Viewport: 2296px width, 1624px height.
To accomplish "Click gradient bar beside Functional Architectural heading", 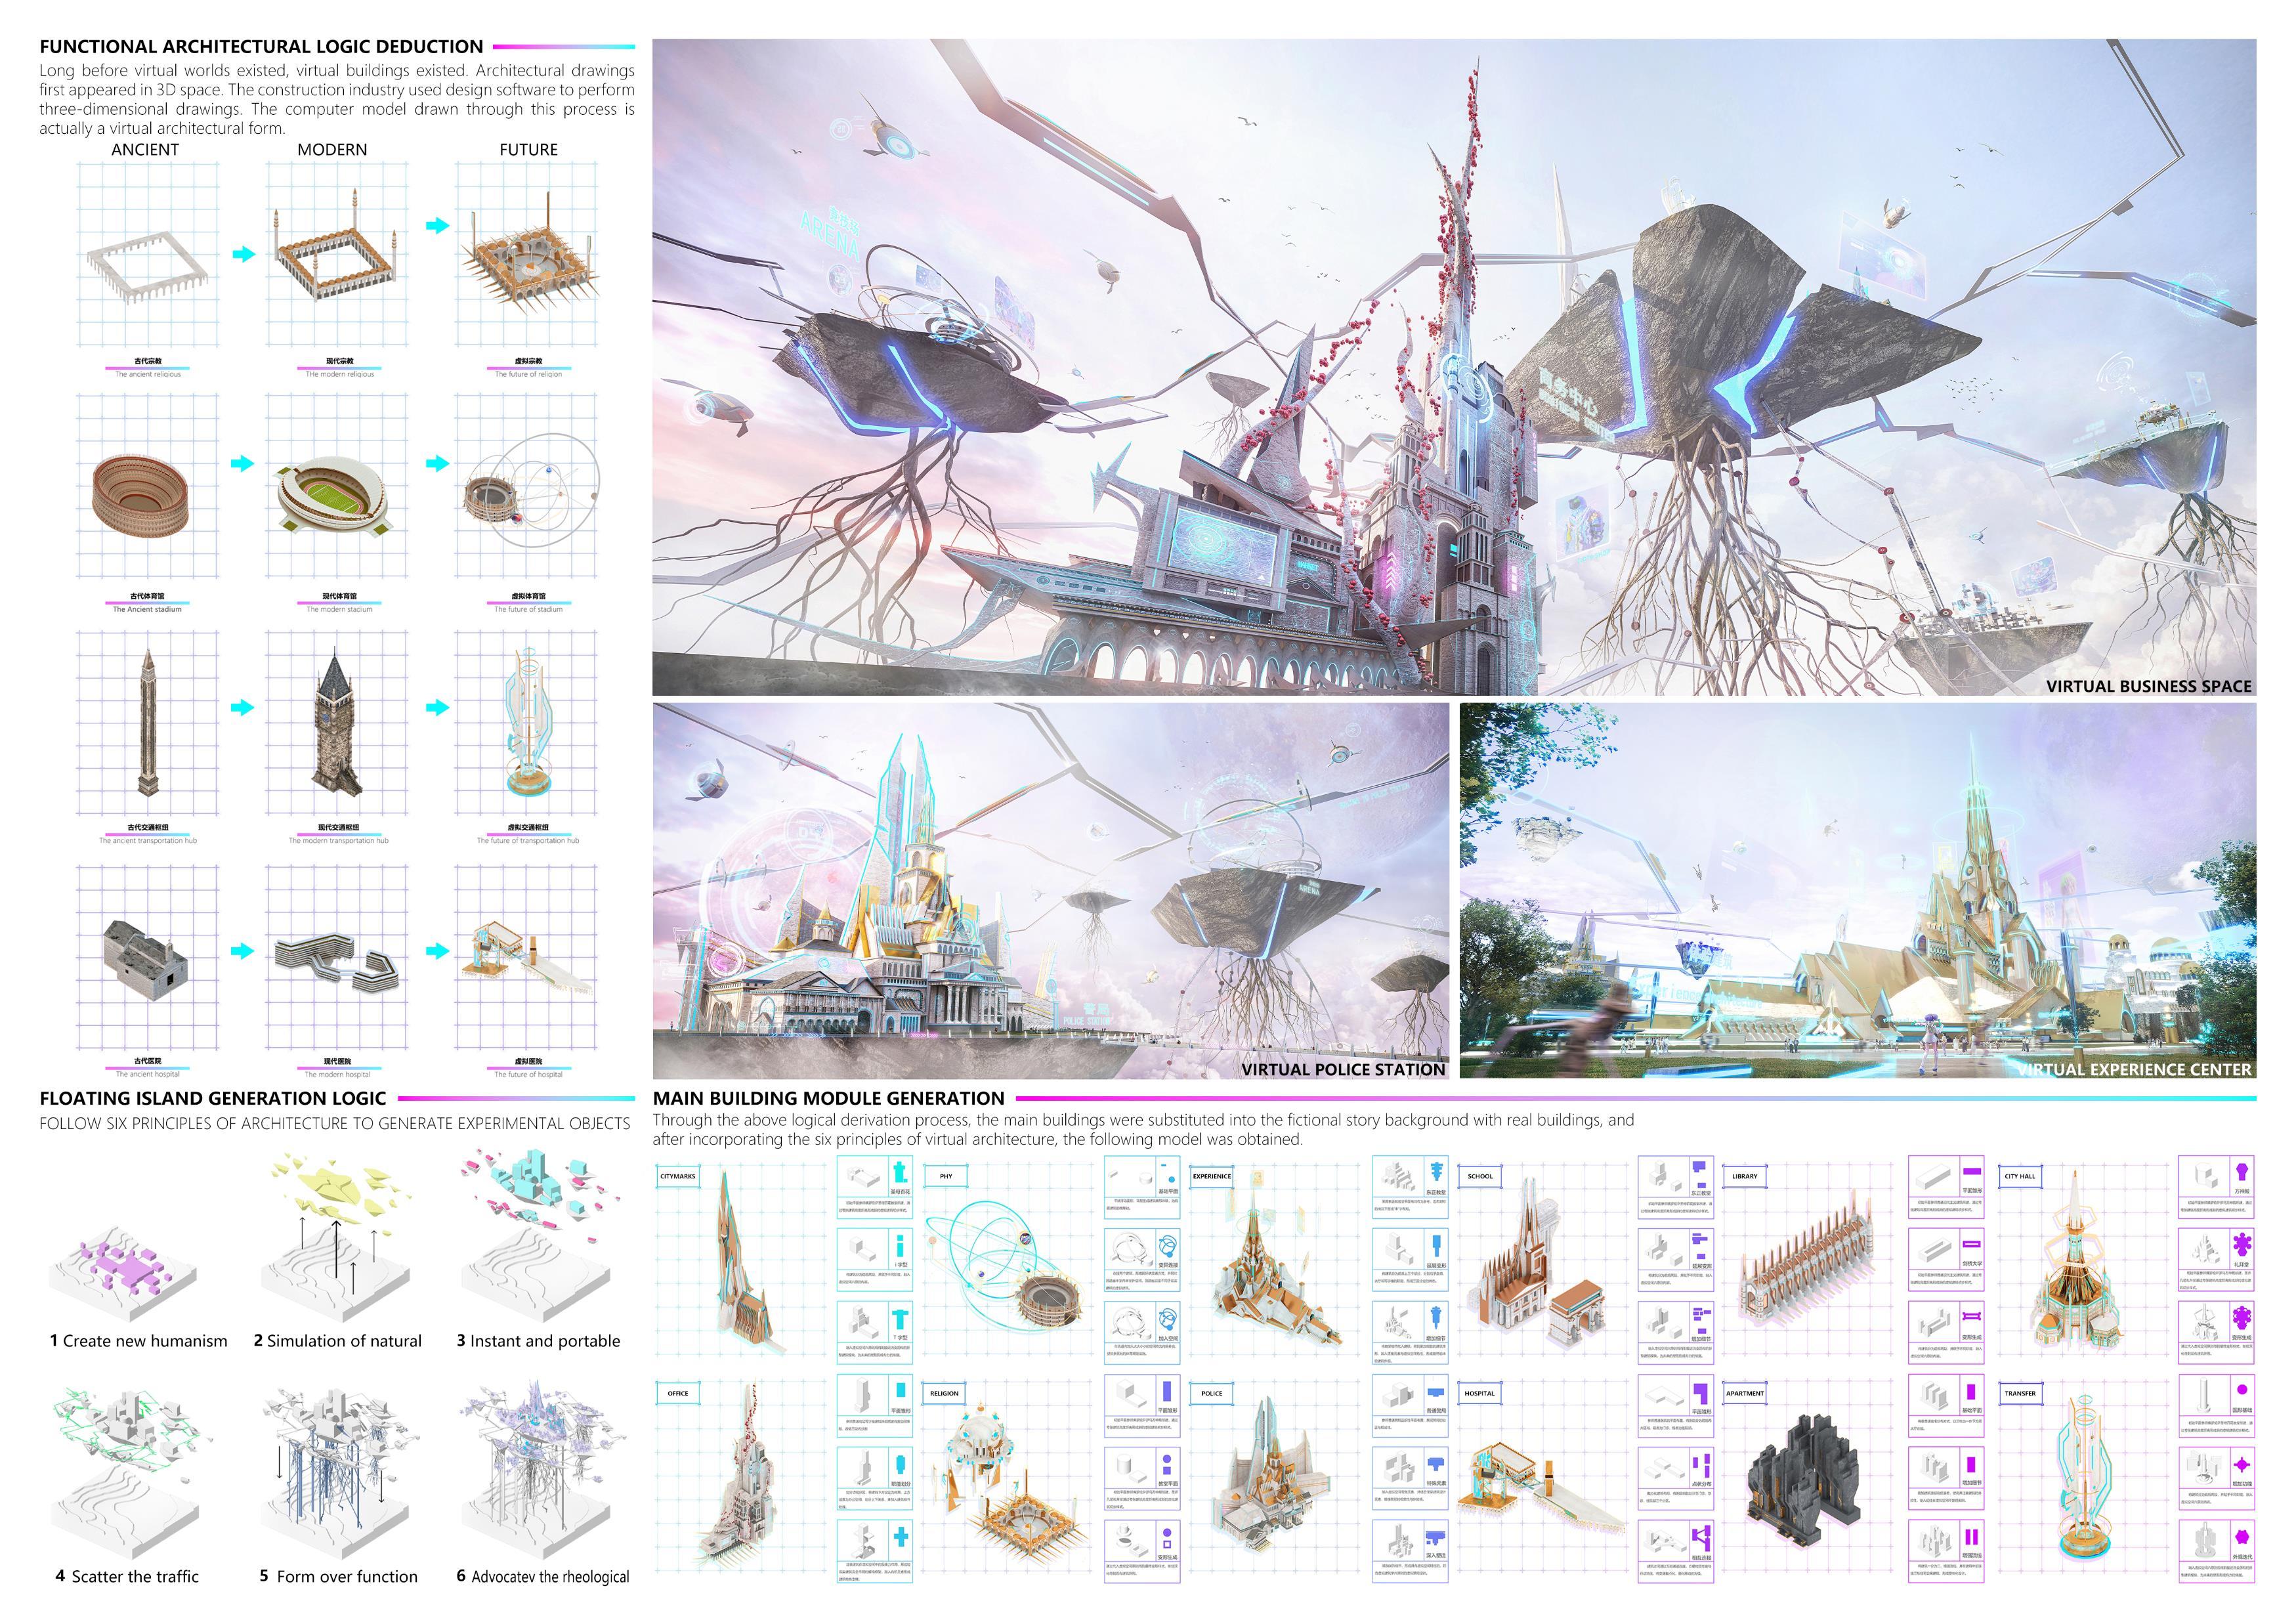I will [563, 47].
